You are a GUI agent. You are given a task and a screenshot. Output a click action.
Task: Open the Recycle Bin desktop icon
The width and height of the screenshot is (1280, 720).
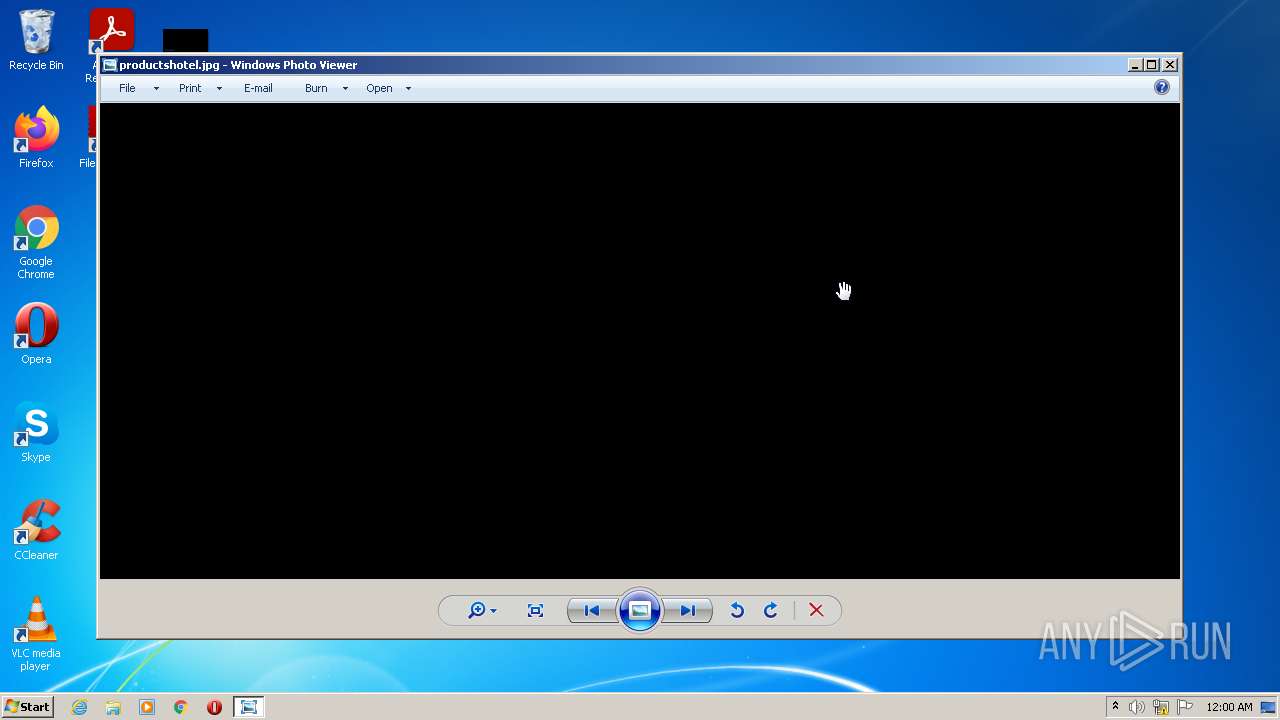click(x=36, y=40)
